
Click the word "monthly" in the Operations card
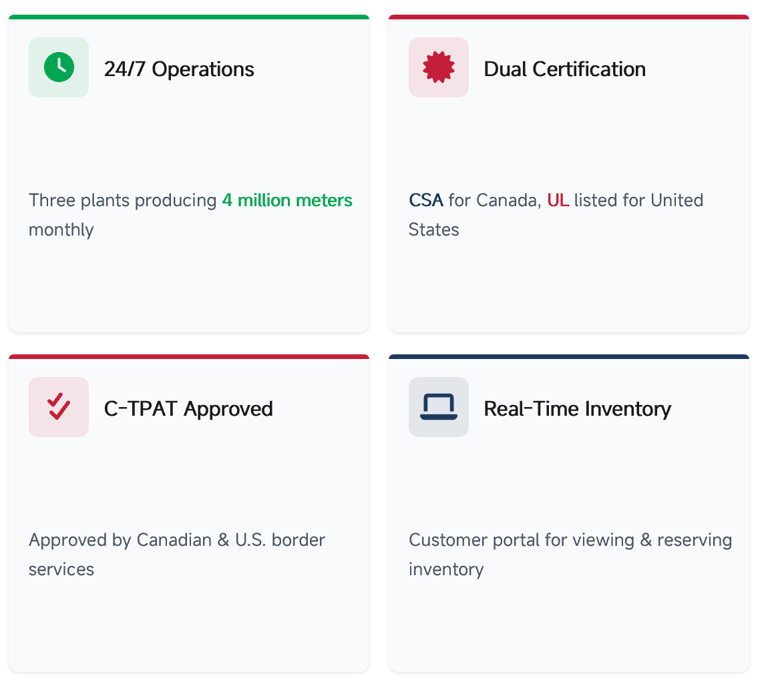[61, 230]
